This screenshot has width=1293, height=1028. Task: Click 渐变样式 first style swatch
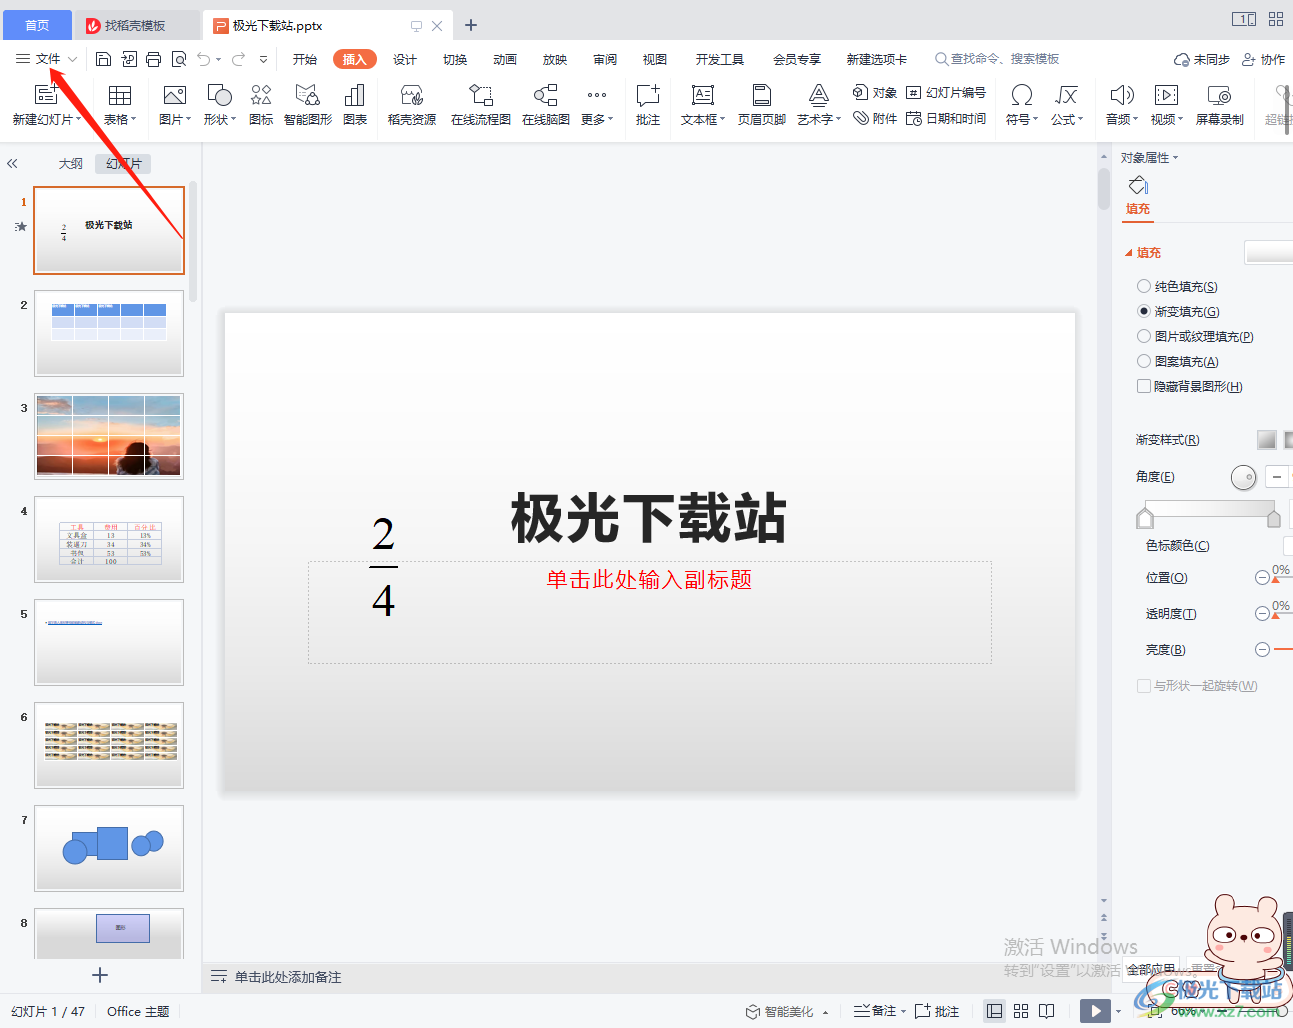[x=1267, y=439]
